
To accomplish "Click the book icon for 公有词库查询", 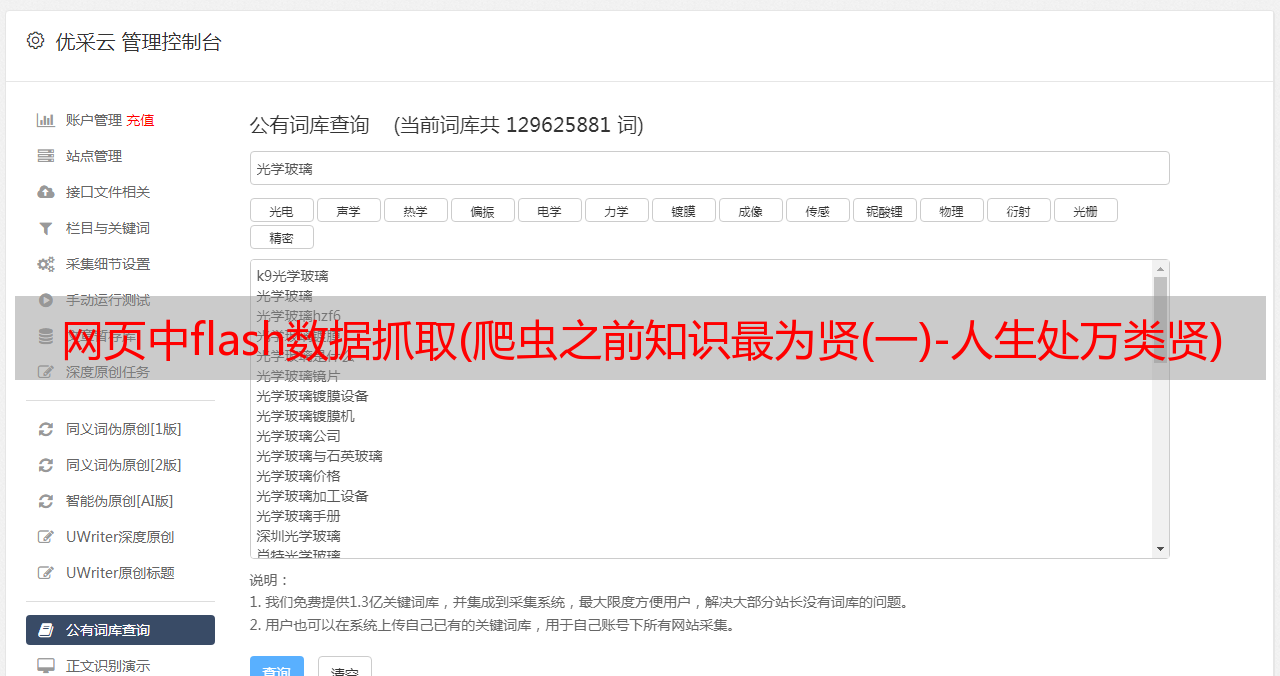I will (46, 630).
